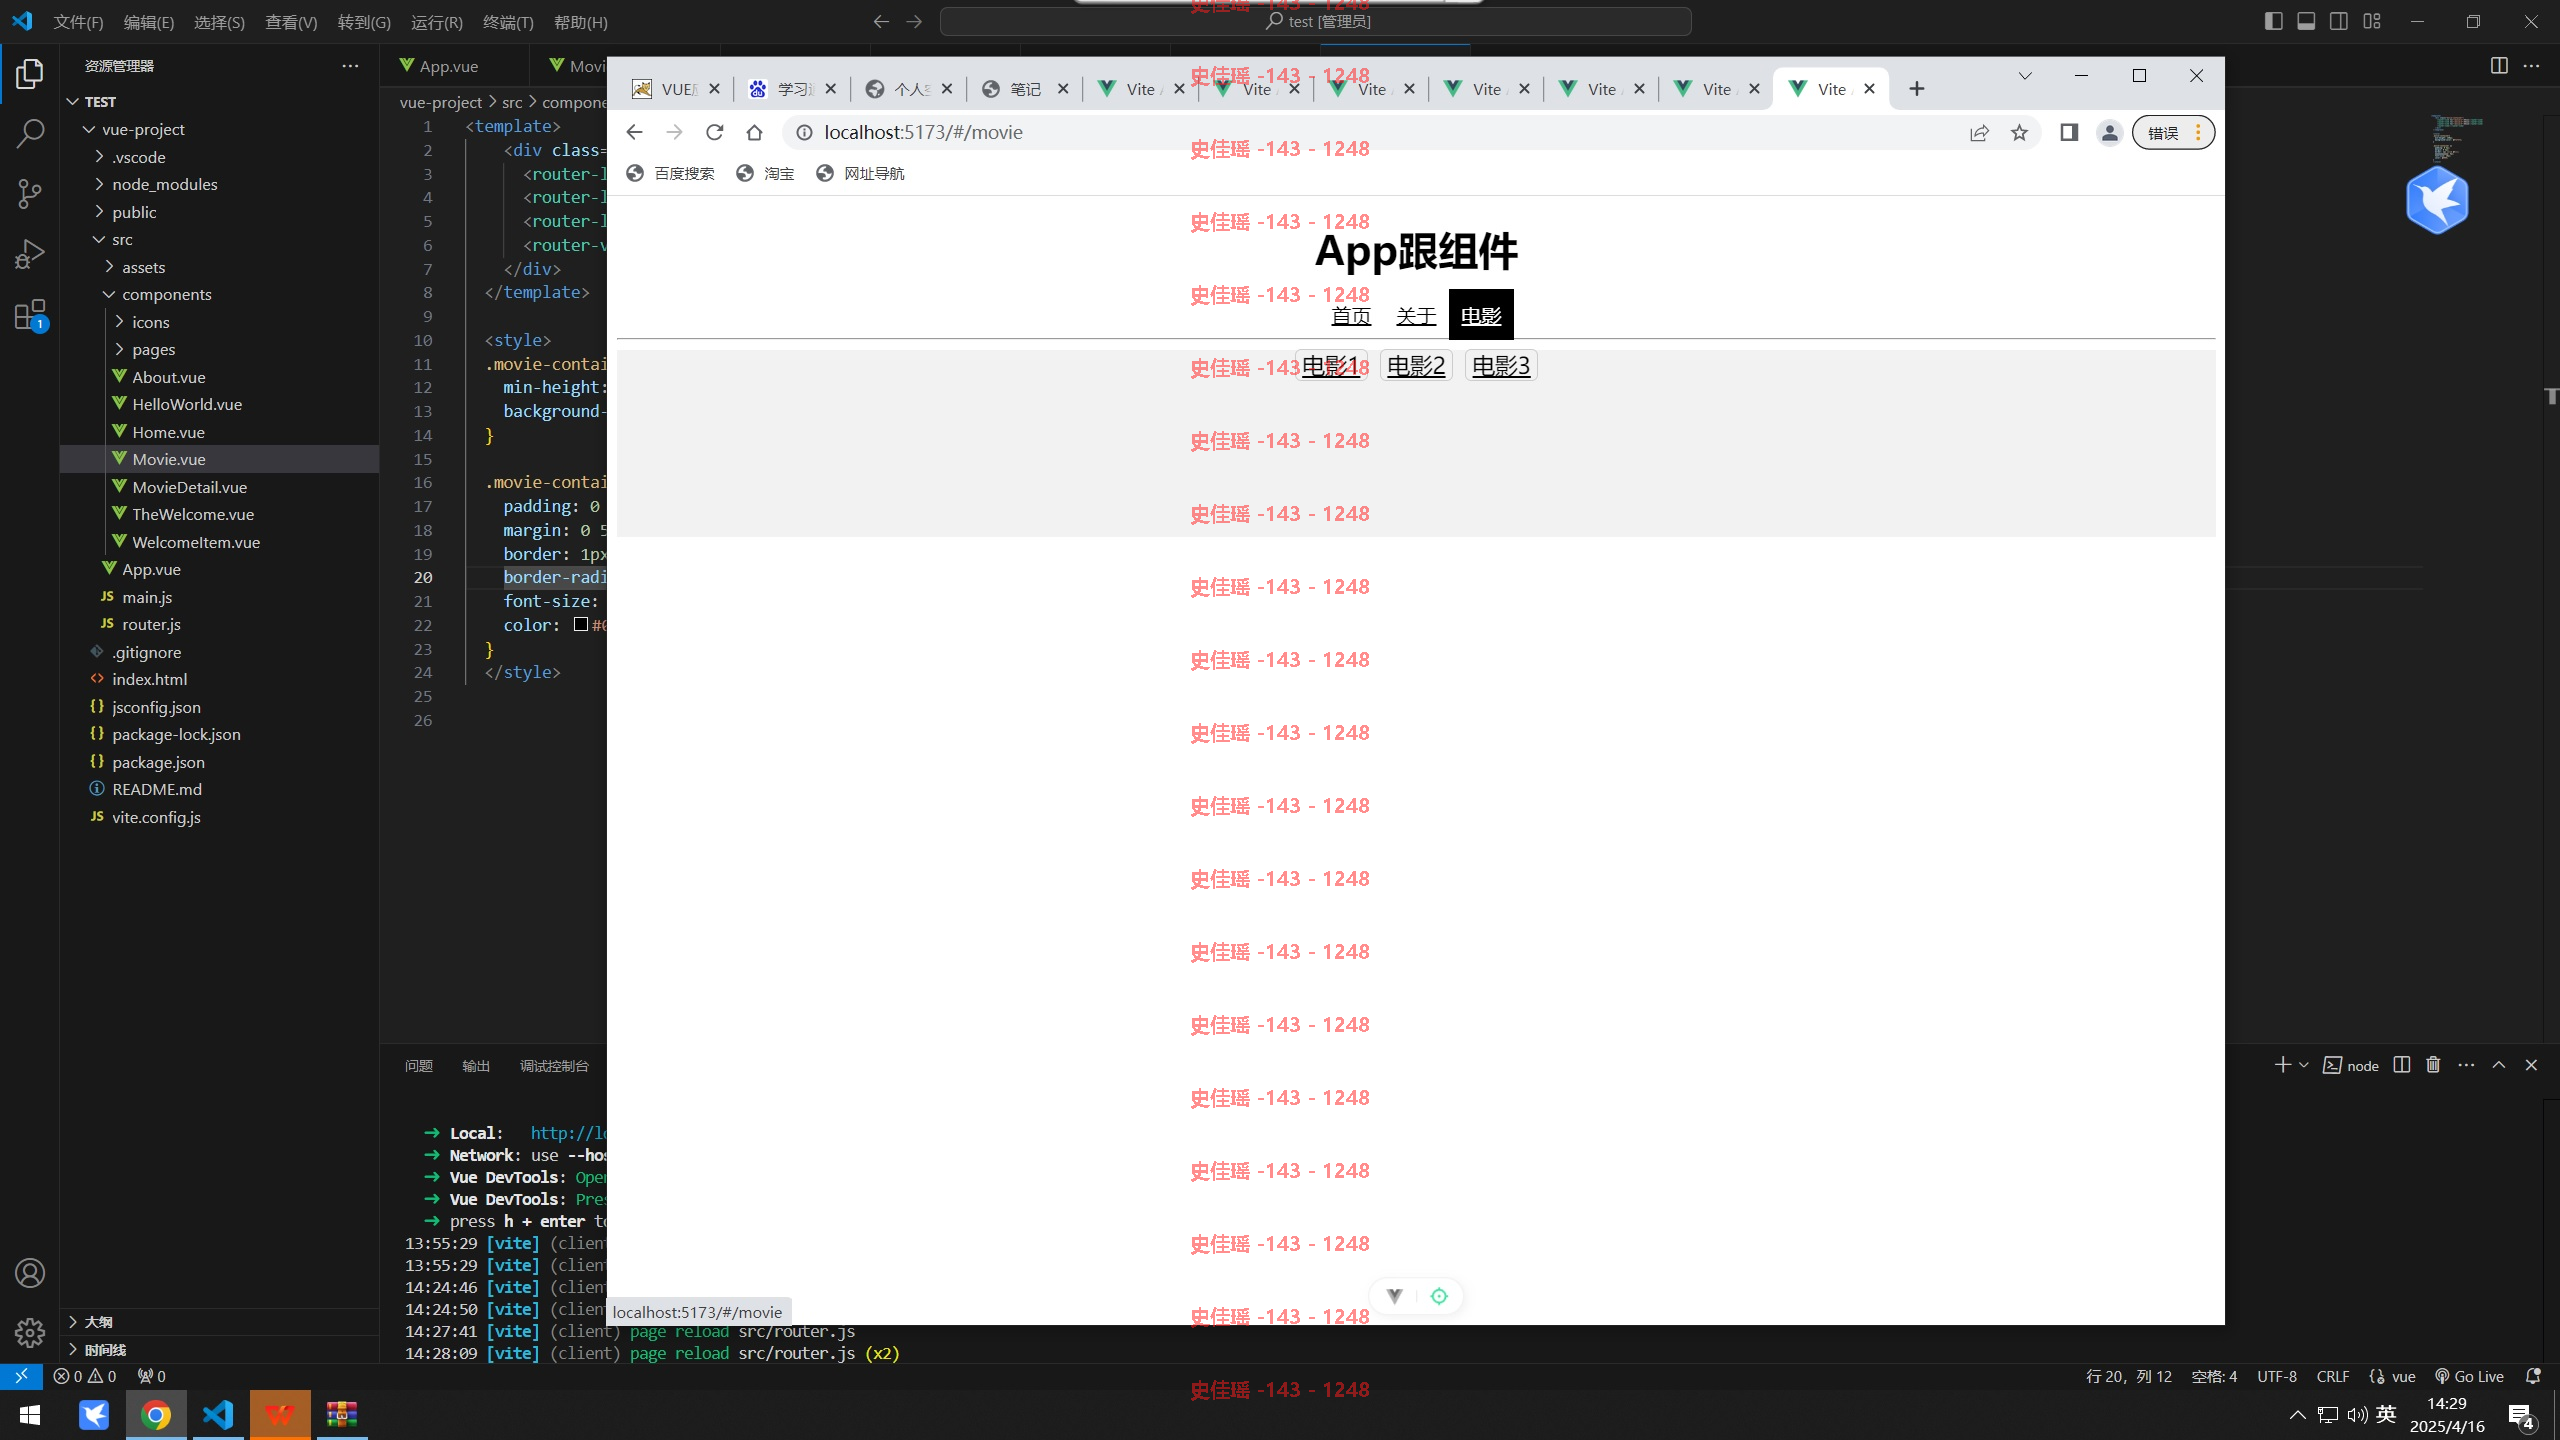The image size is (2560, 1440).
Task: Open browser tab search chevron
Action: pyautogui.click(x=2025, y=76)
